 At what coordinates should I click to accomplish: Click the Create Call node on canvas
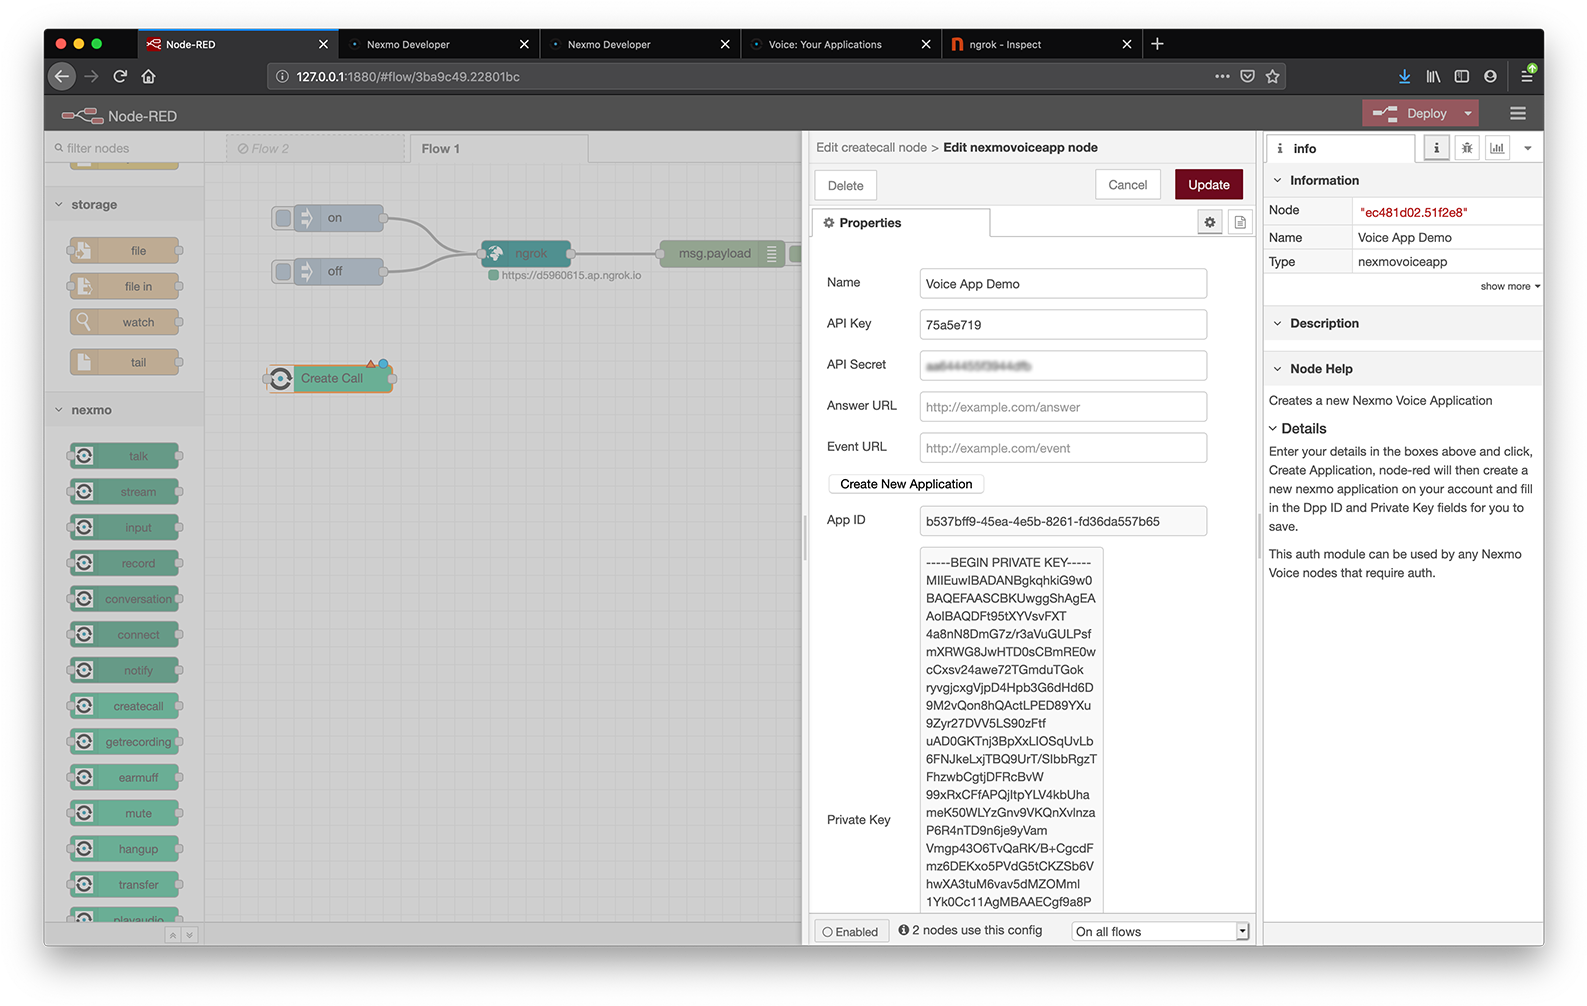pyautogui.click(x=331, y=378)
